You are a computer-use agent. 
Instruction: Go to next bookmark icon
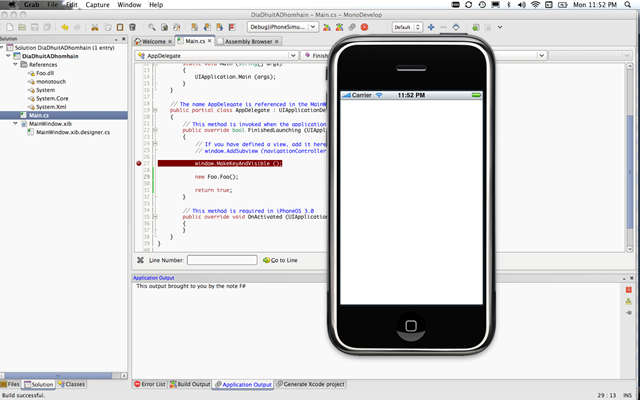pyautogui.click(x=220, y=27)
